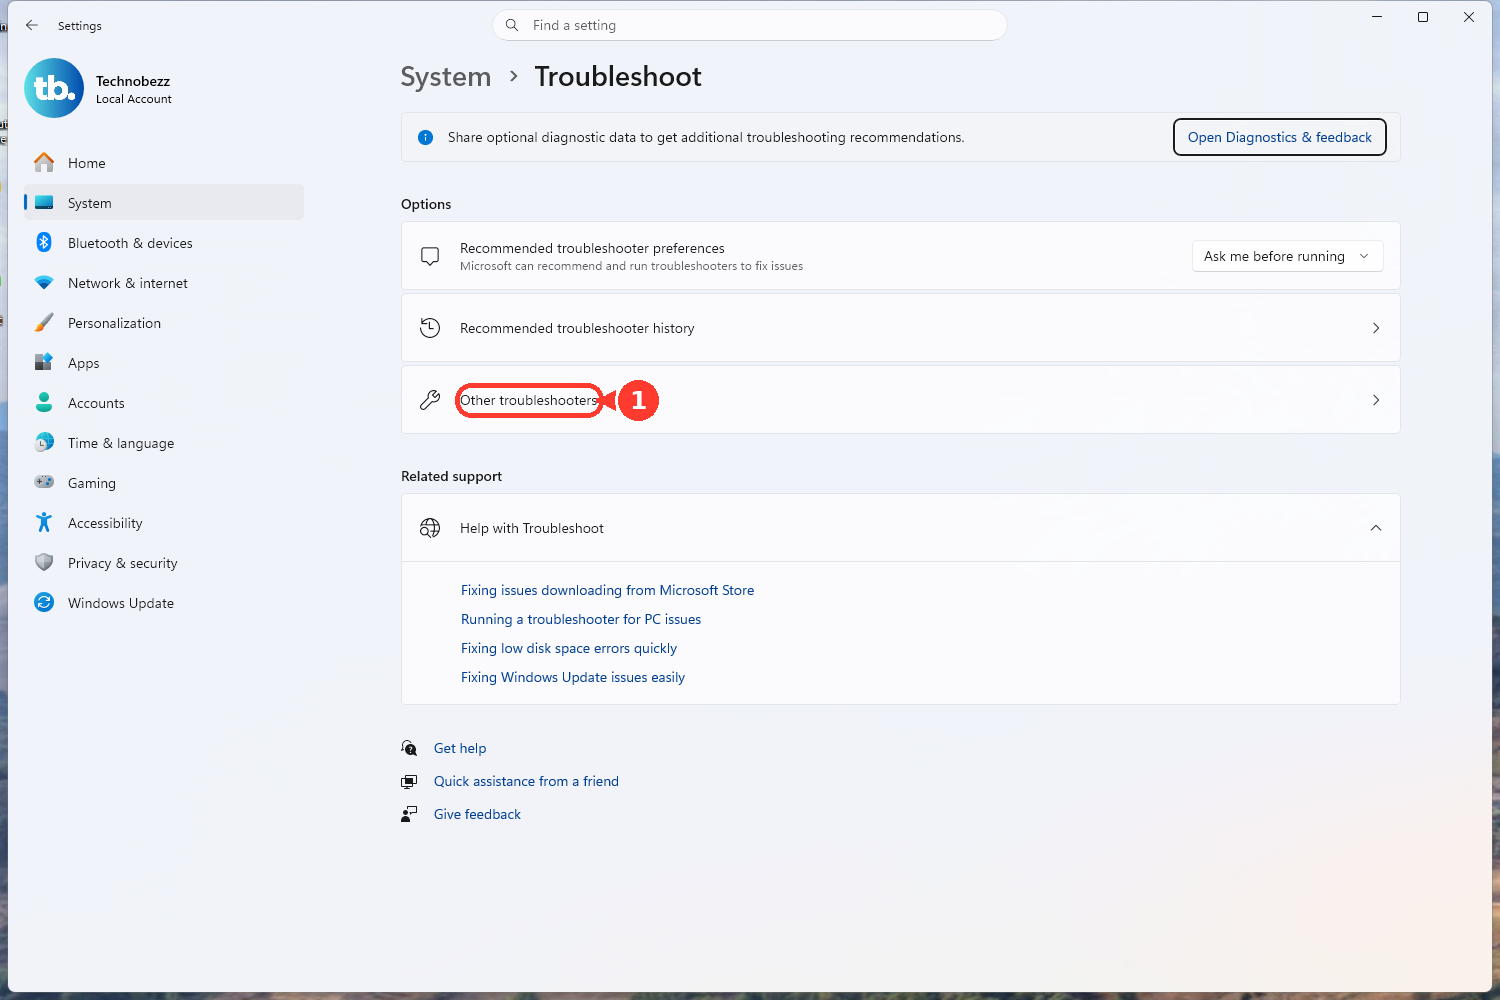Open Fixing issues downloading from Microsoft Store
Image resolution: width=1500 pixels, height=1000 pixels.
607,590
